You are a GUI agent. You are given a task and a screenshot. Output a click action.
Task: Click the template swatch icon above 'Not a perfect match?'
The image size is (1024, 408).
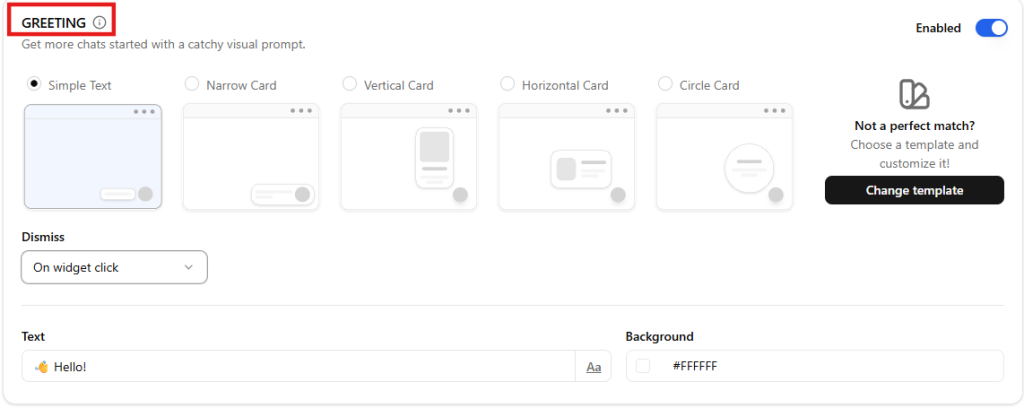coord(914,95)
